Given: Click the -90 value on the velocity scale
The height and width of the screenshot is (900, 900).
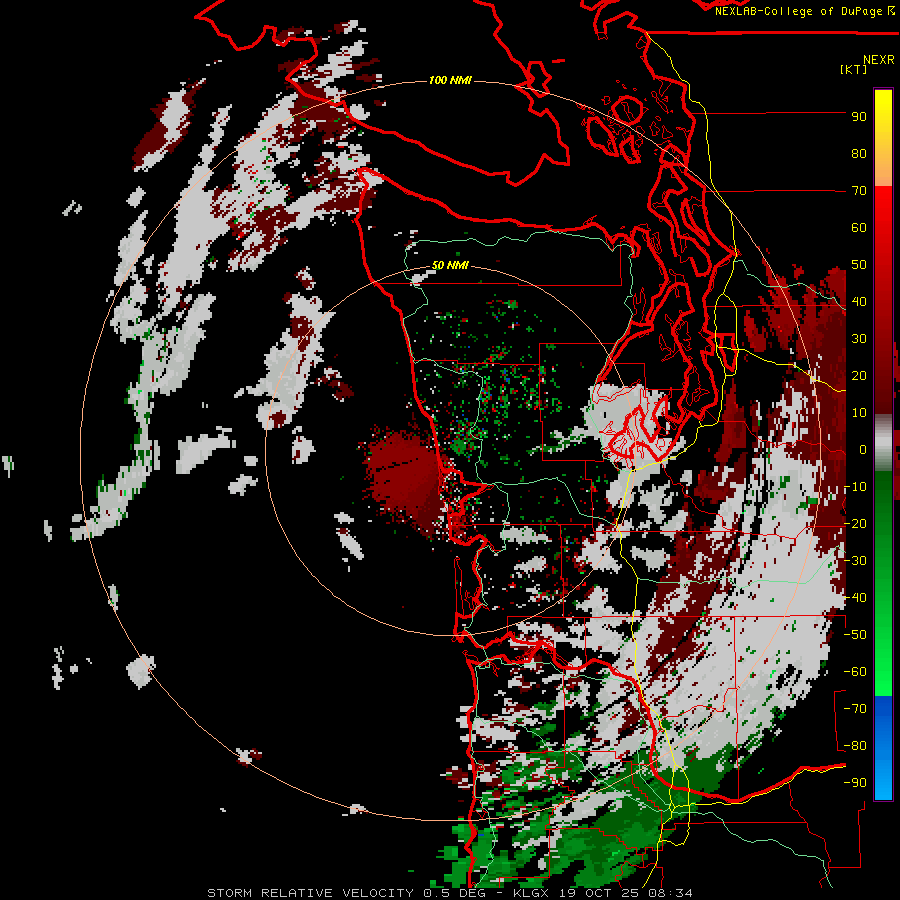Looking at the screenshot, I should point(855,783).
